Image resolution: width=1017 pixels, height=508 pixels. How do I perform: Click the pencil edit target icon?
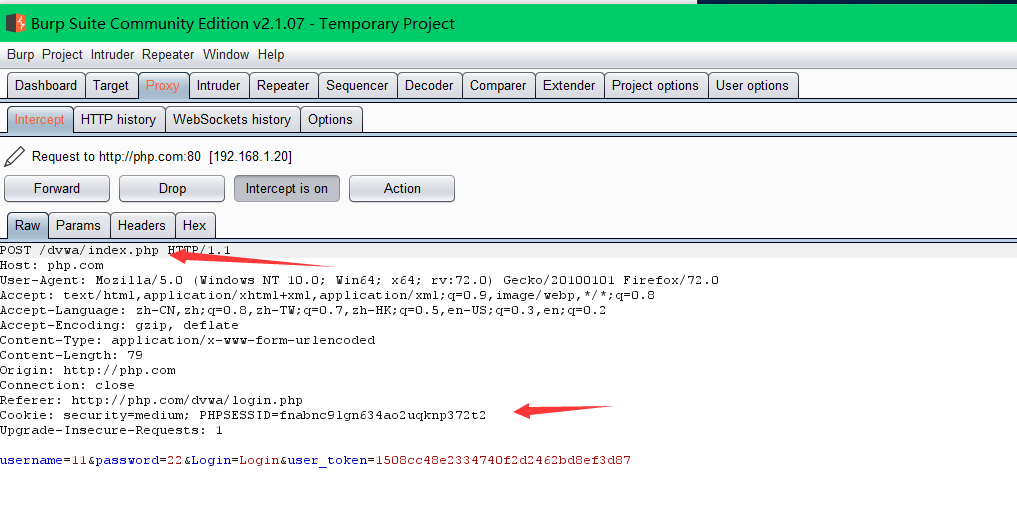point(14,156)
